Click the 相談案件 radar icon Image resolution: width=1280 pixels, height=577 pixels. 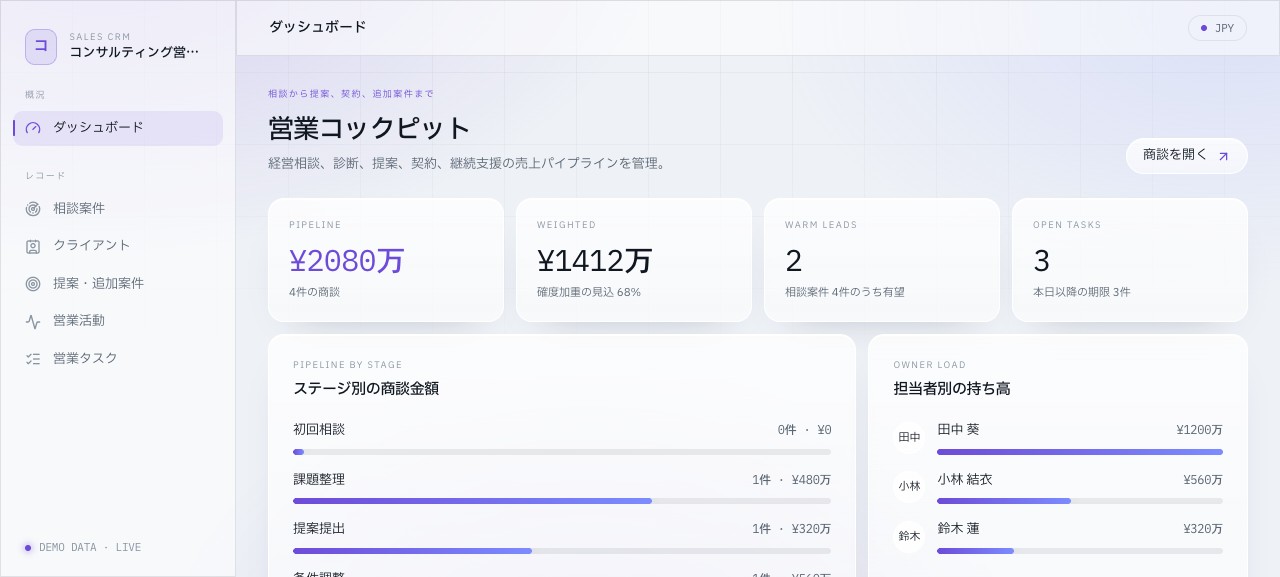click(x=33, y=209)
